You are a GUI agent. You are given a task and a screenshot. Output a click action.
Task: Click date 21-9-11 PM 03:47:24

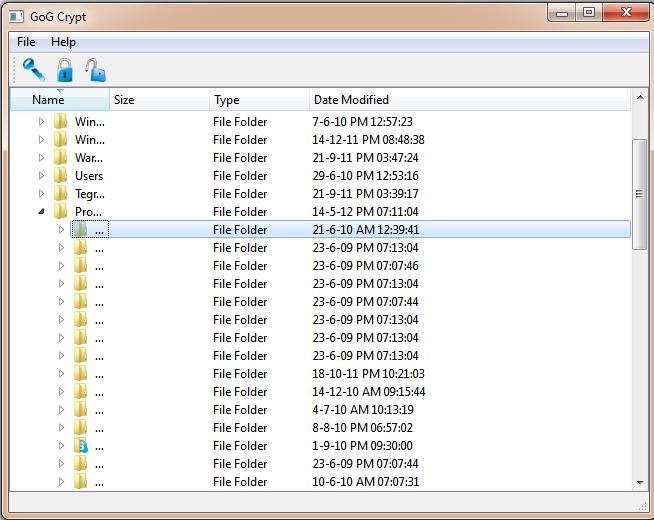pyautogui.click(x=365, y=158)
